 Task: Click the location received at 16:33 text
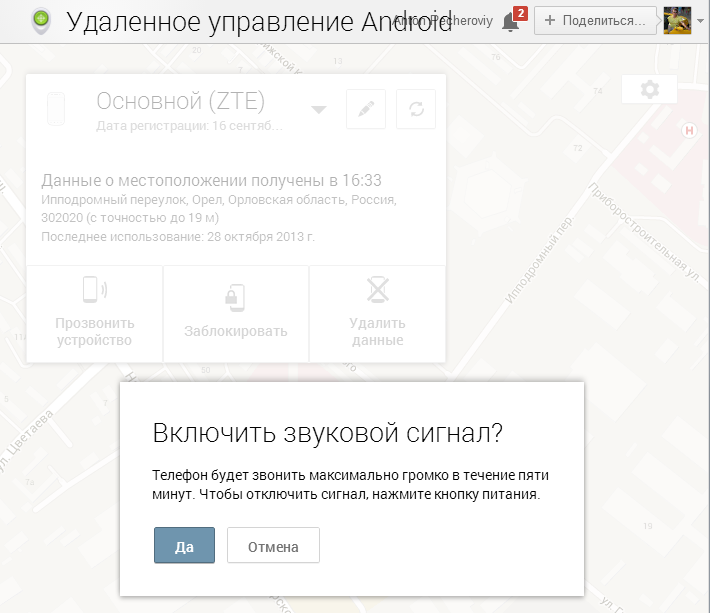tap(211, 180)
